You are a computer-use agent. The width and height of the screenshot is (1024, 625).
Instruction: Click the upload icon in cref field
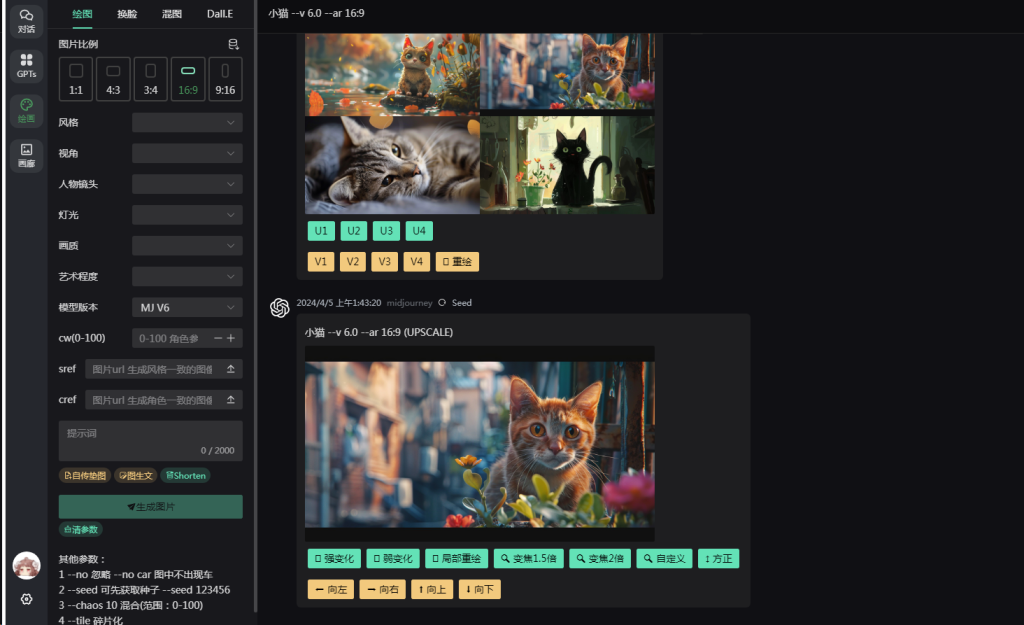(231, 400)
